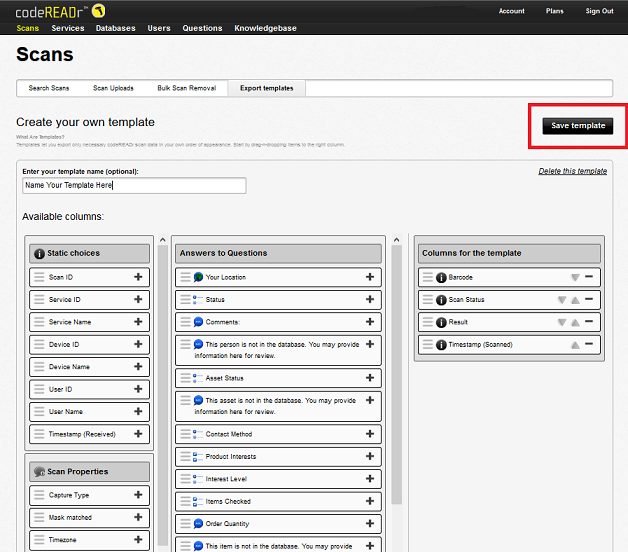Switch to Scan Uploads tab

[x=113, y=88]
